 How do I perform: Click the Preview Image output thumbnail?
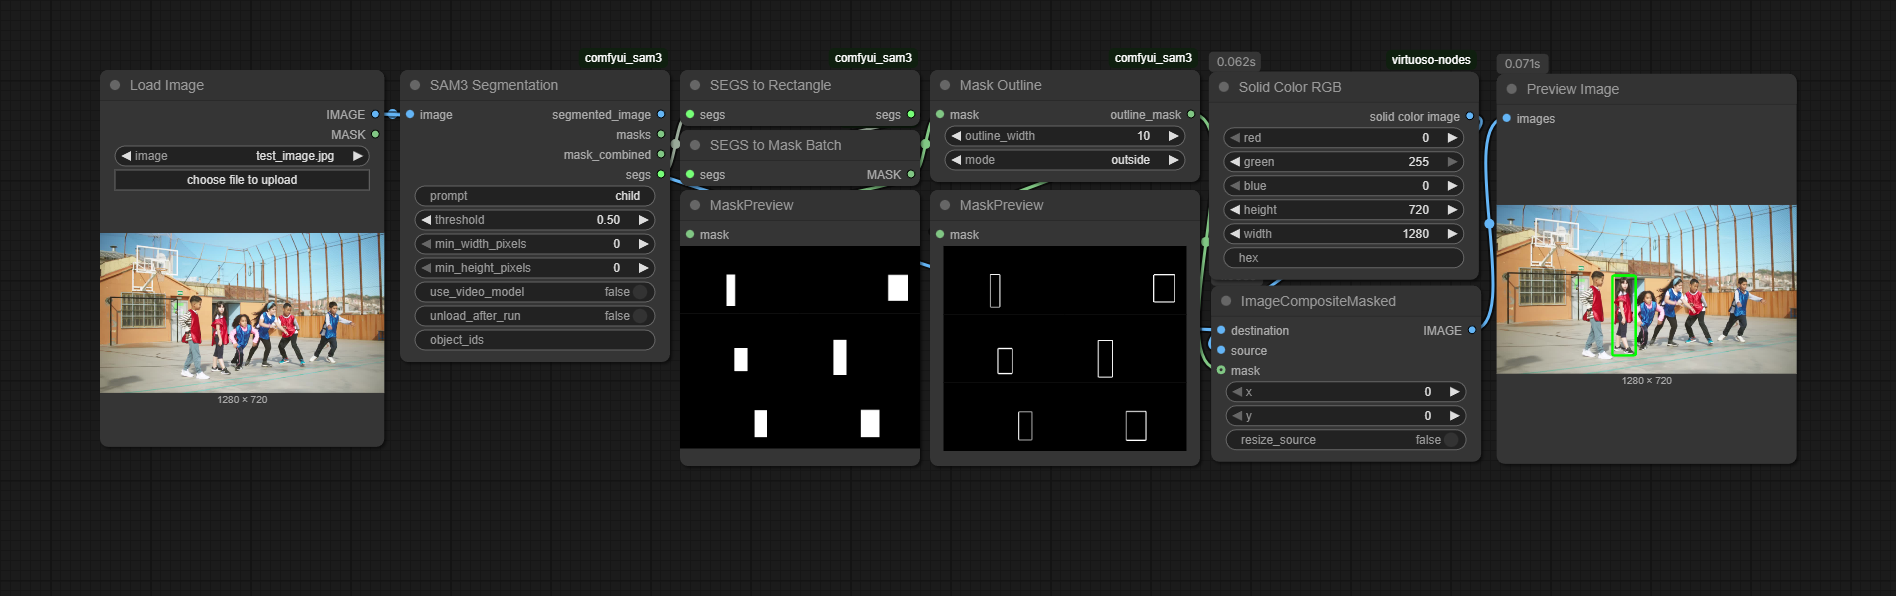point(1646,289)
